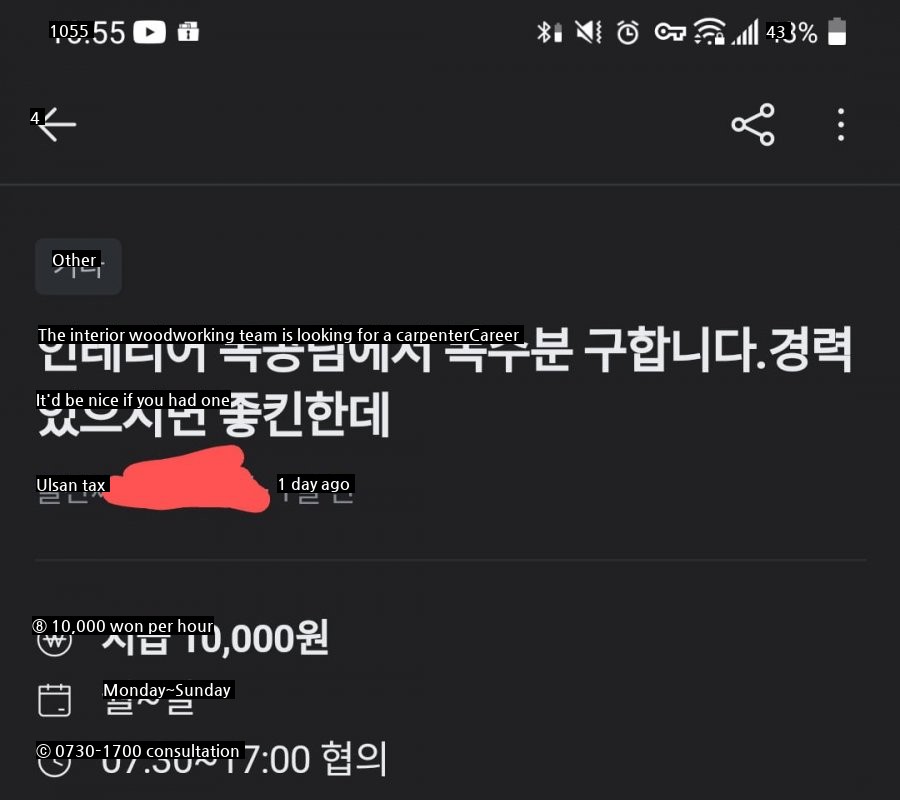Viewport: 900px width, 800px height.
Task: Tap the Ulsan location text
Action: tap(71, 488)
